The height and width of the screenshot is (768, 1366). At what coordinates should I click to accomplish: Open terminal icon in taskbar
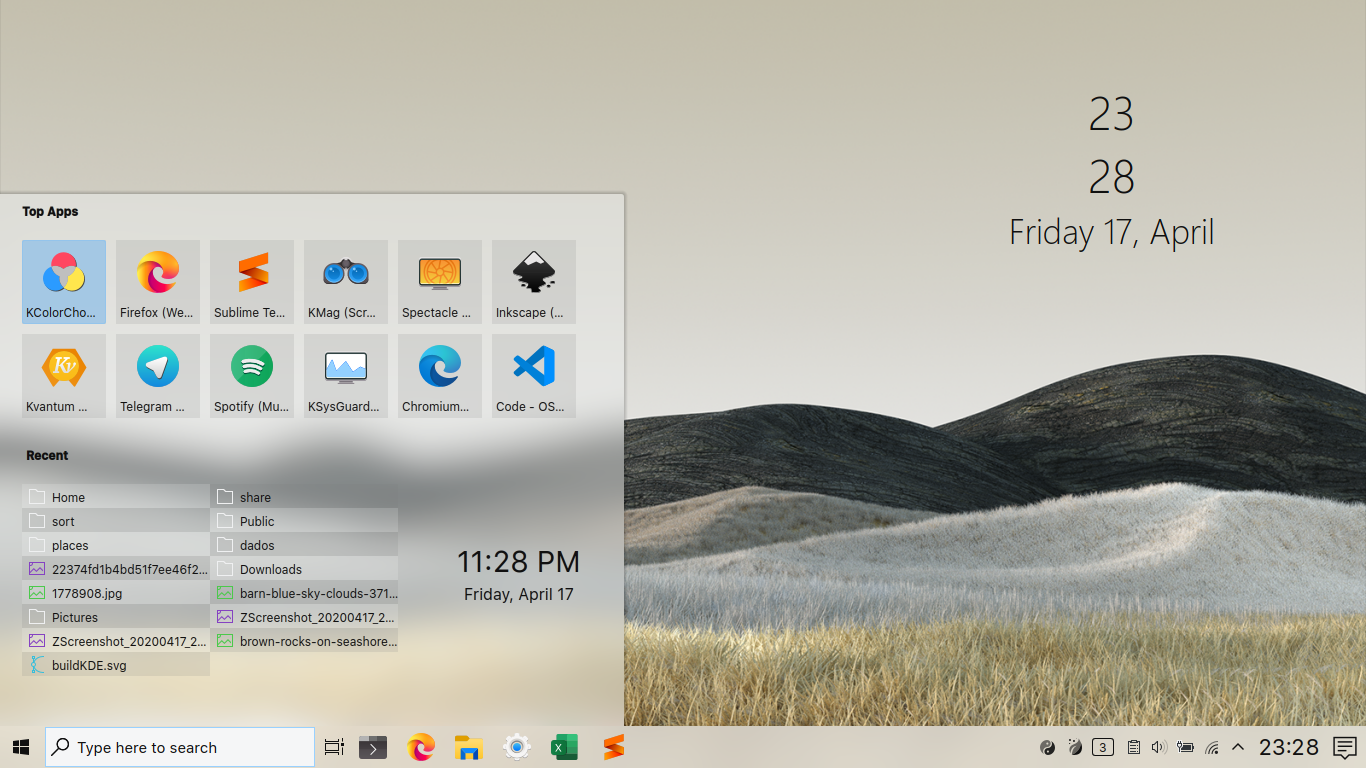(x=373, y=747)
